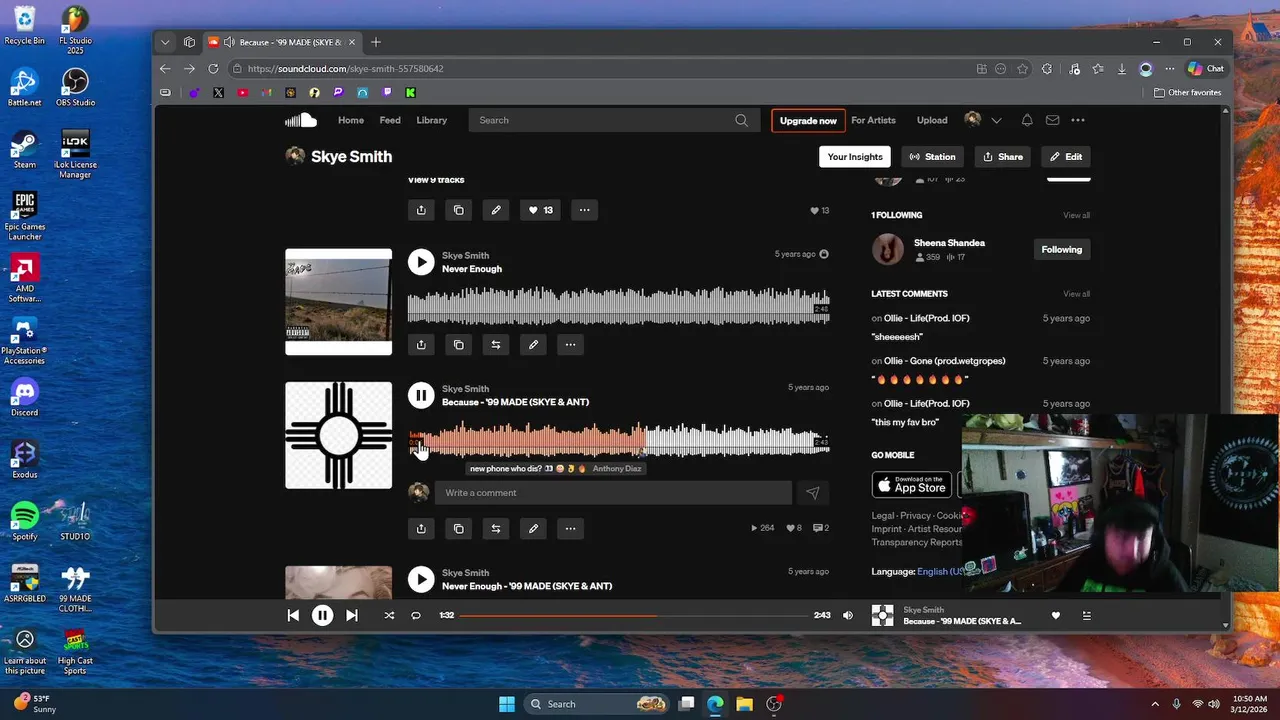
Task: Skip to next track in player bar
Action: (x=351, y=615)
